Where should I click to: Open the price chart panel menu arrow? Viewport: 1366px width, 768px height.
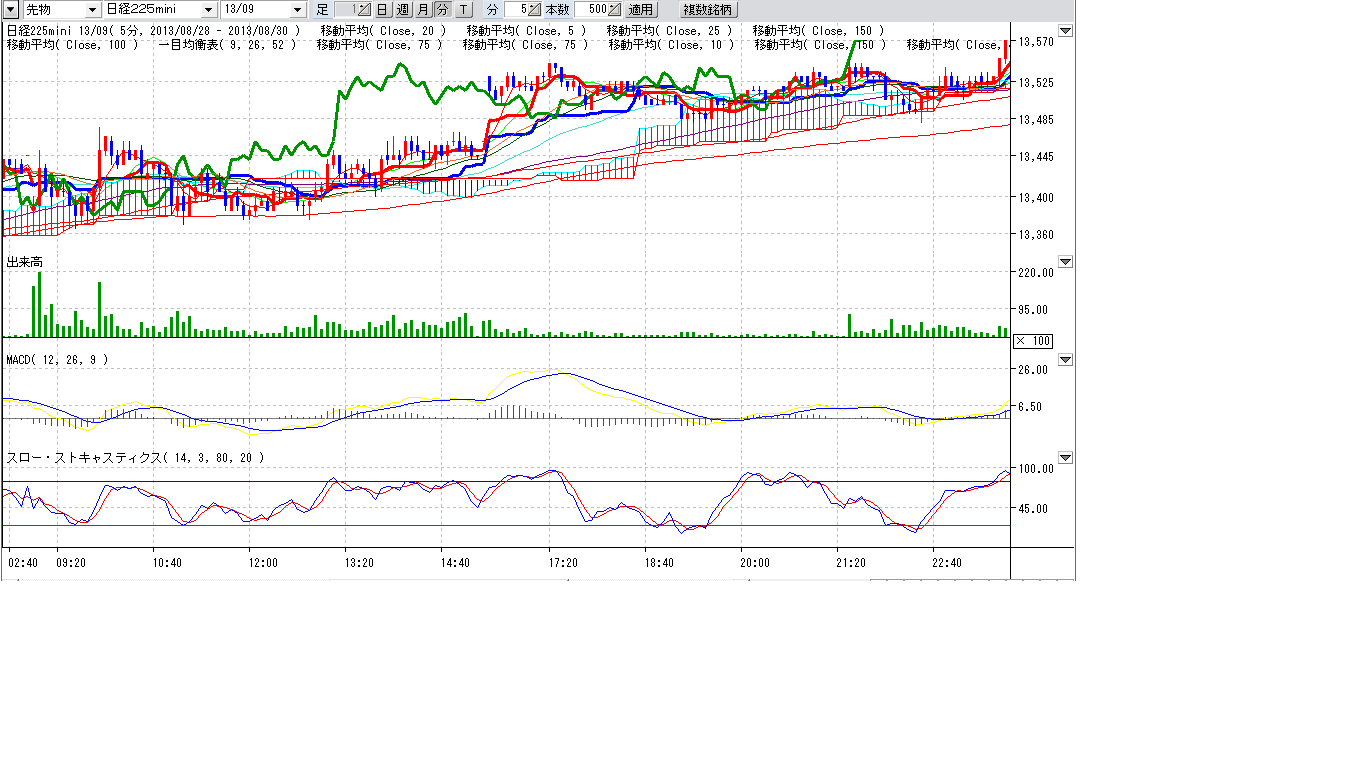[1065, 31]
